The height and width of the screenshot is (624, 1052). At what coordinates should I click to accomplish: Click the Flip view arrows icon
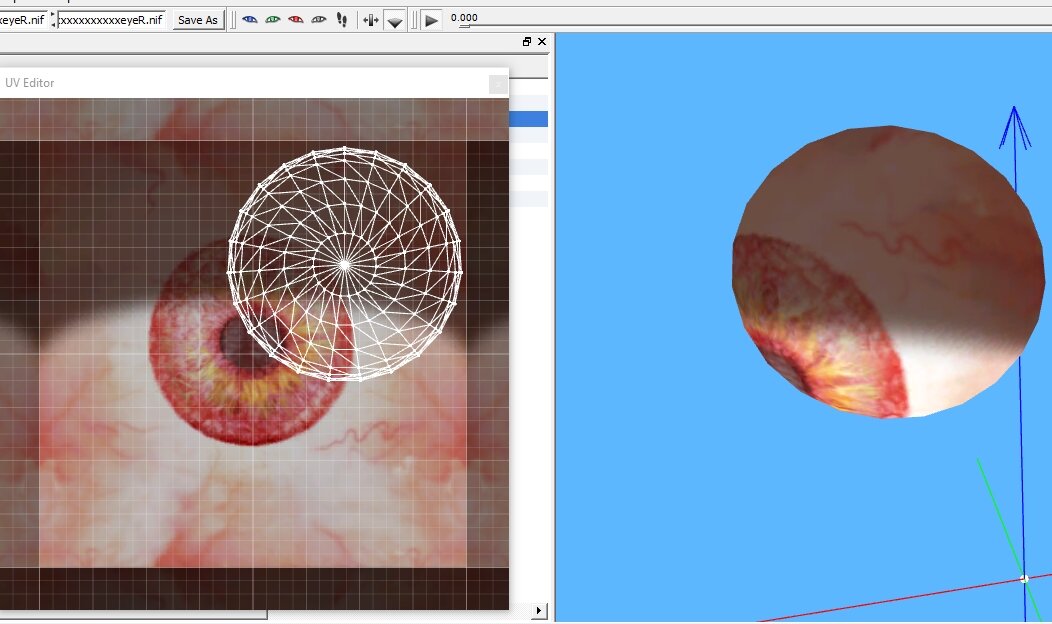tap(370, 20)
